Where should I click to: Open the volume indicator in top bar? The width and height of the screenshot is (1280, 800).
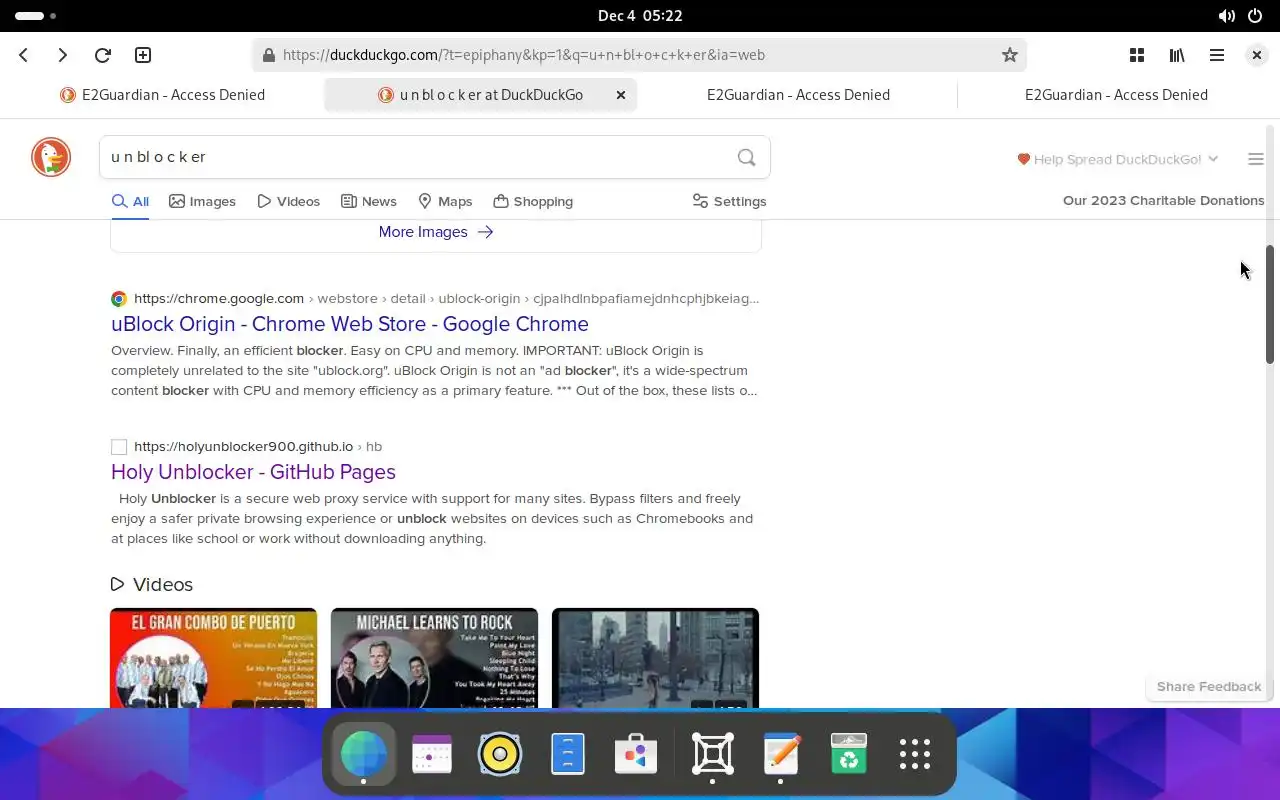[1226, 16]
